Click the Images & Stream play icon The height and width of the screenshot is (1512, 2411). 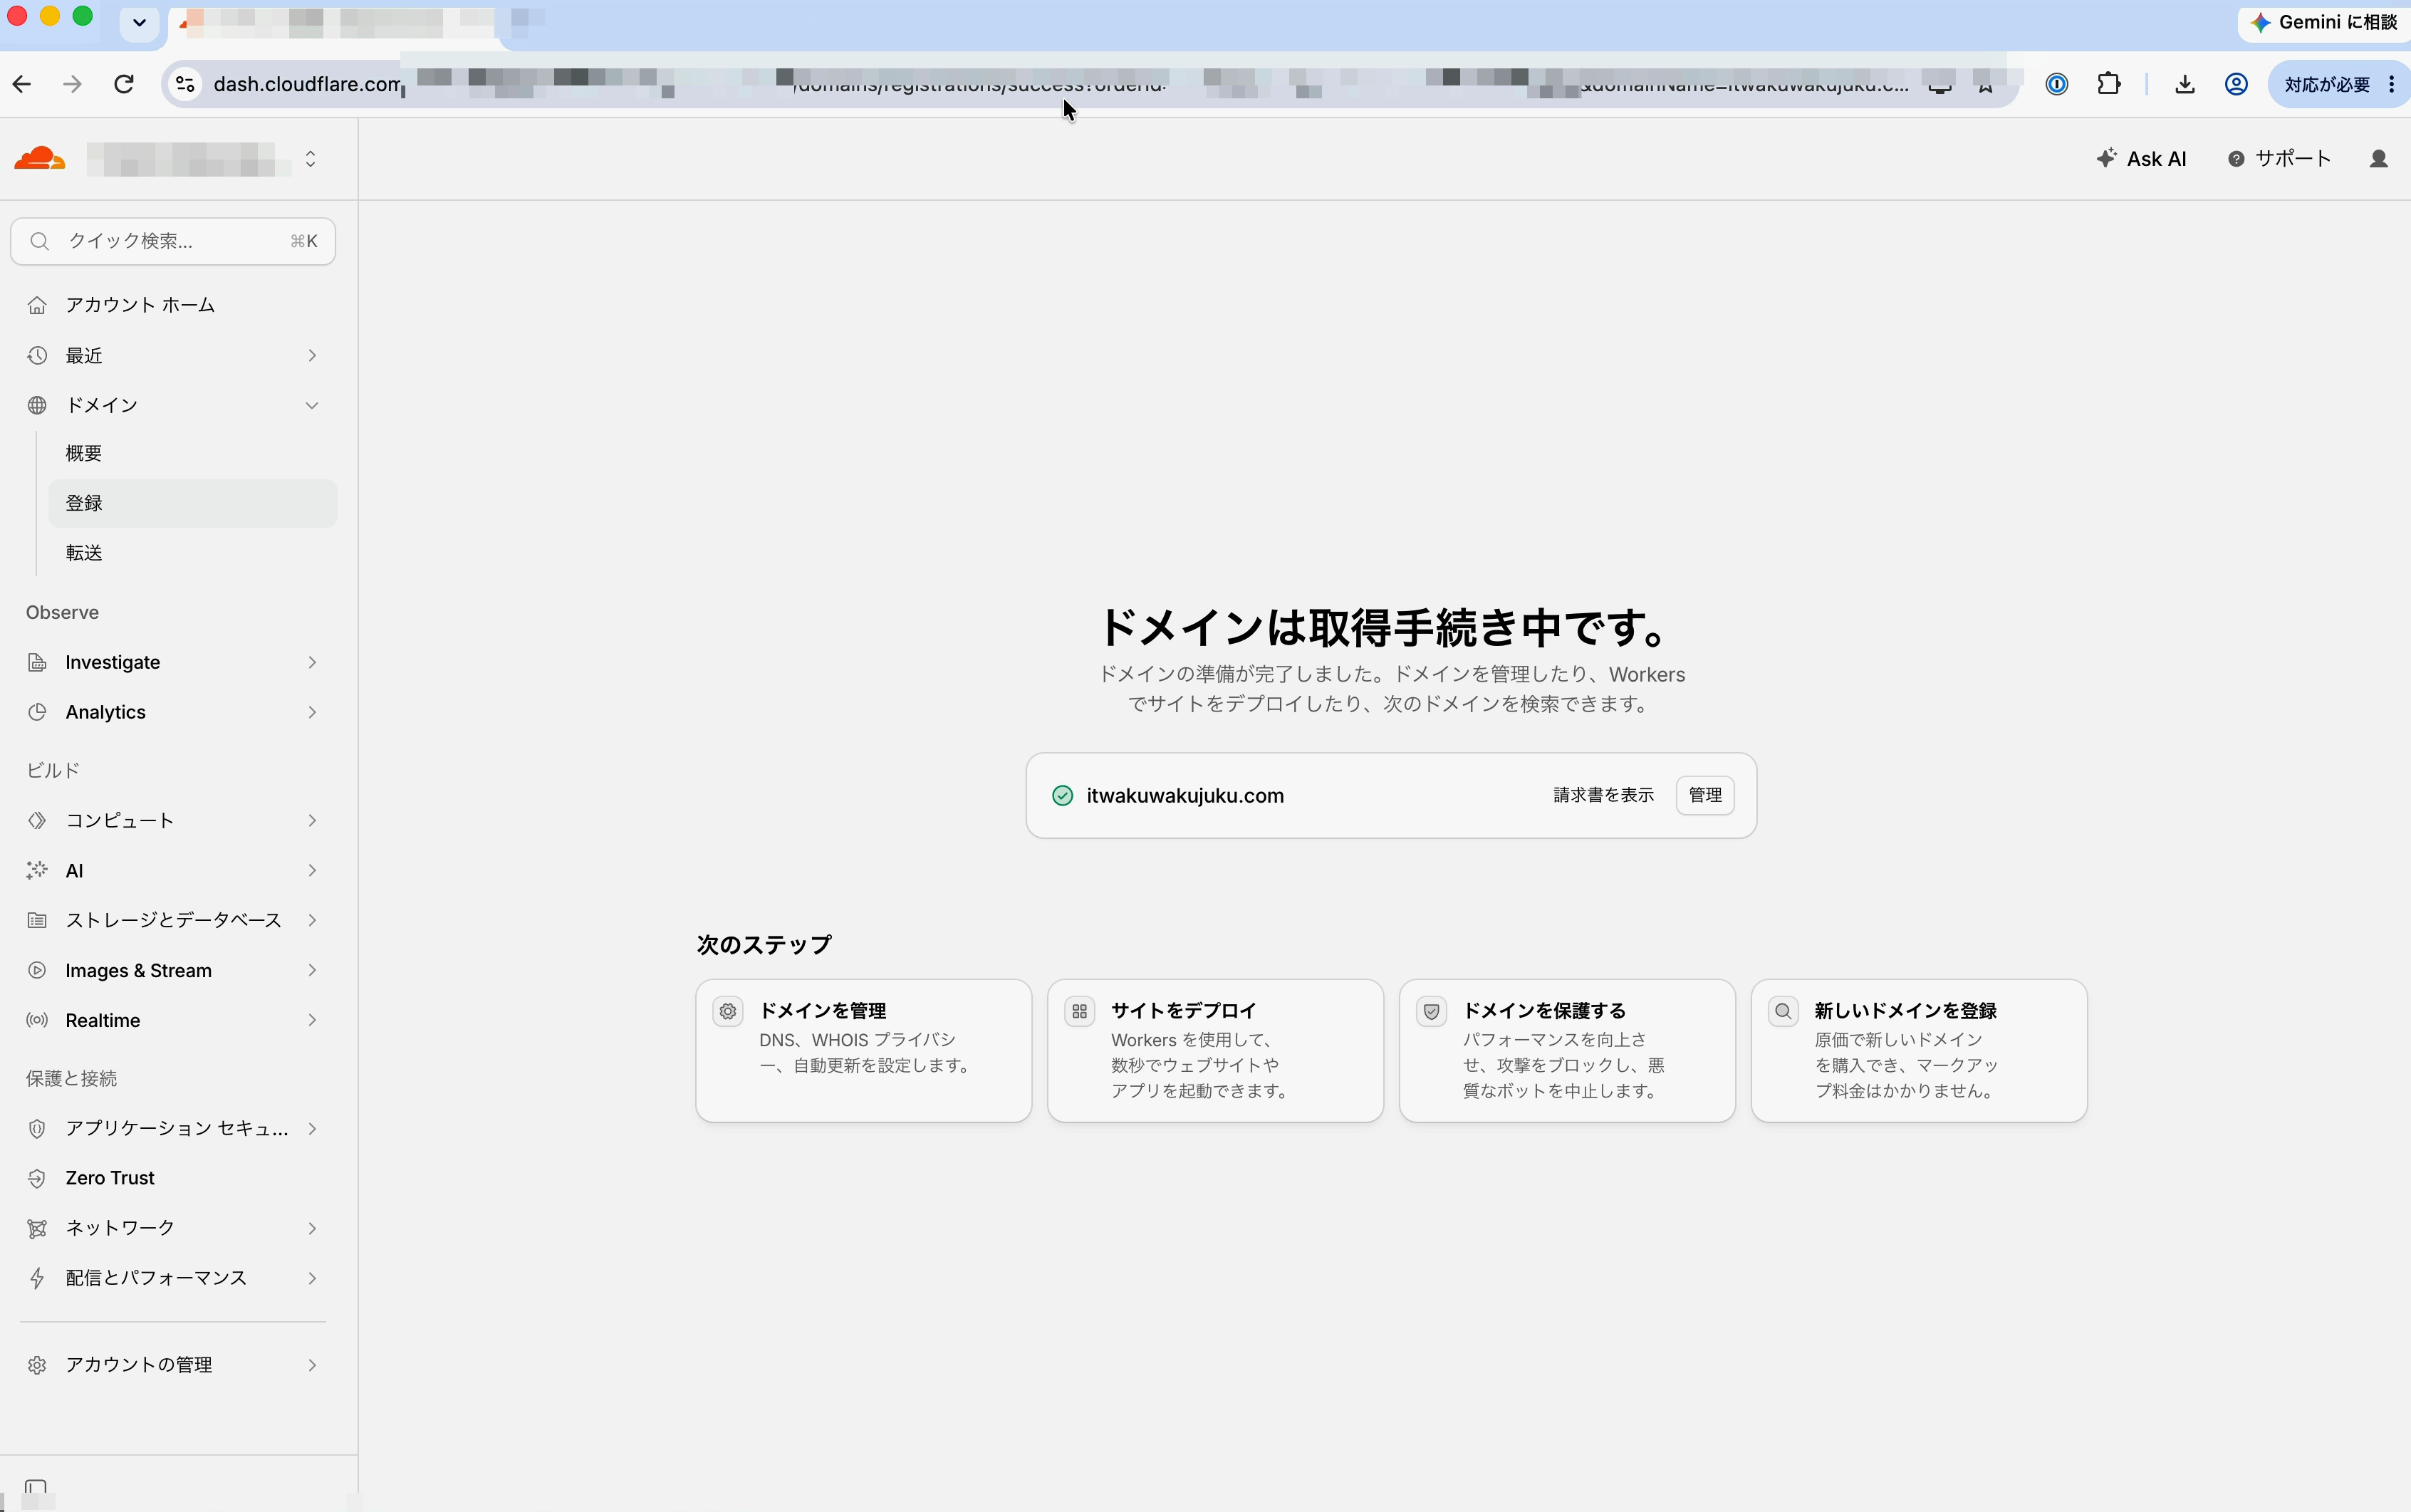37,970
